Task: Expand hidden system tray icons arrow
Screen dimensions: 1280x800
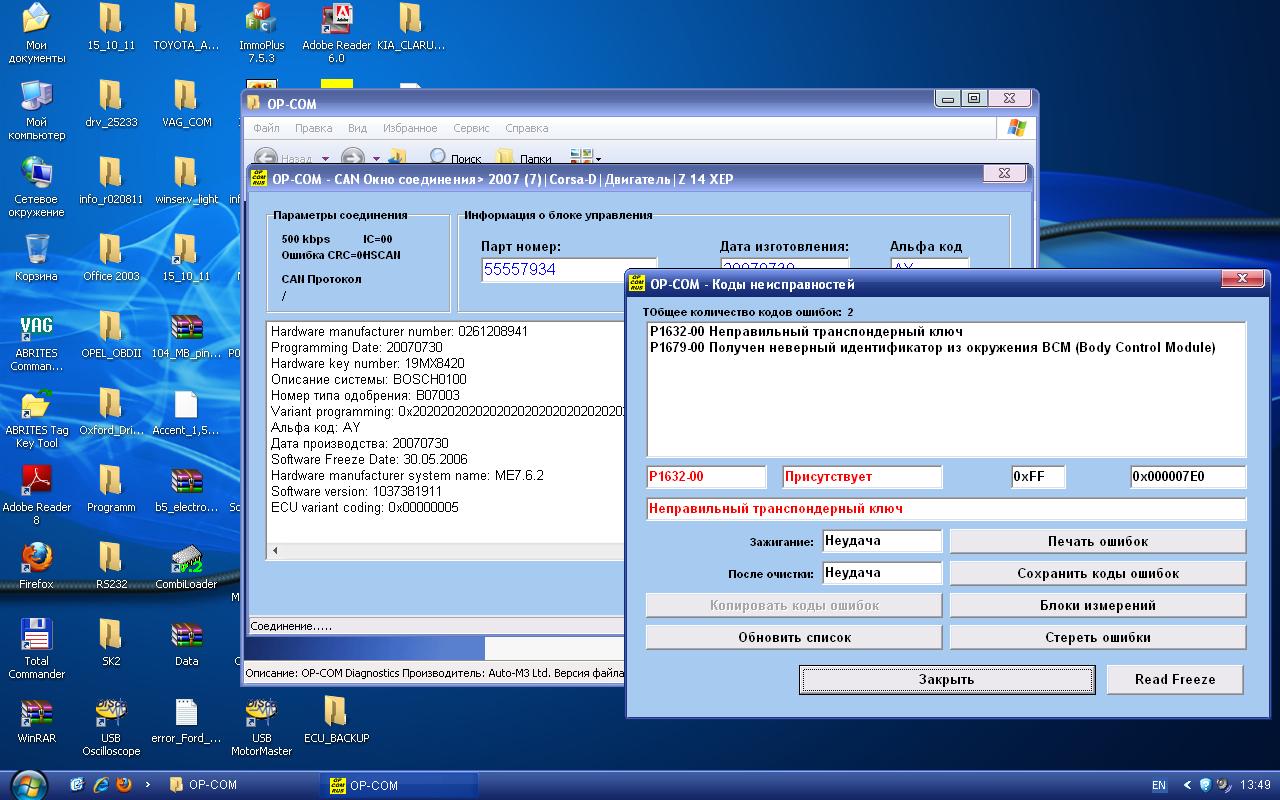Action: point(1187,785)
